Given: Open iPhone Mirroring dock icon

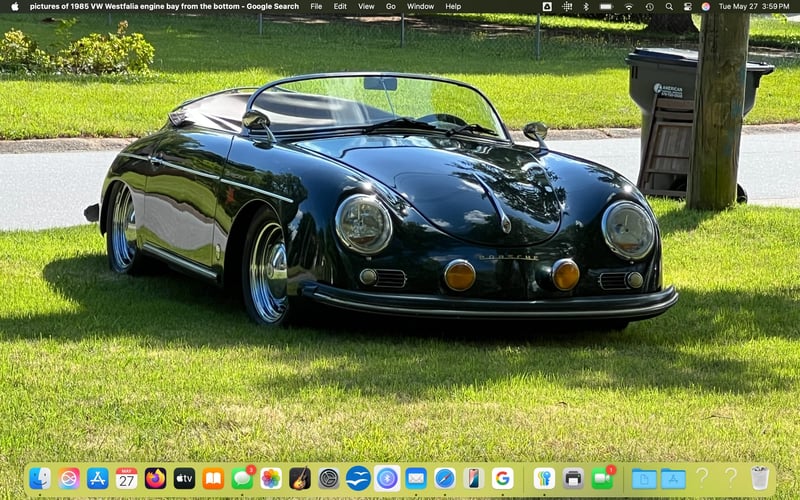Looking at the screenshot, I should click(474, 478).
